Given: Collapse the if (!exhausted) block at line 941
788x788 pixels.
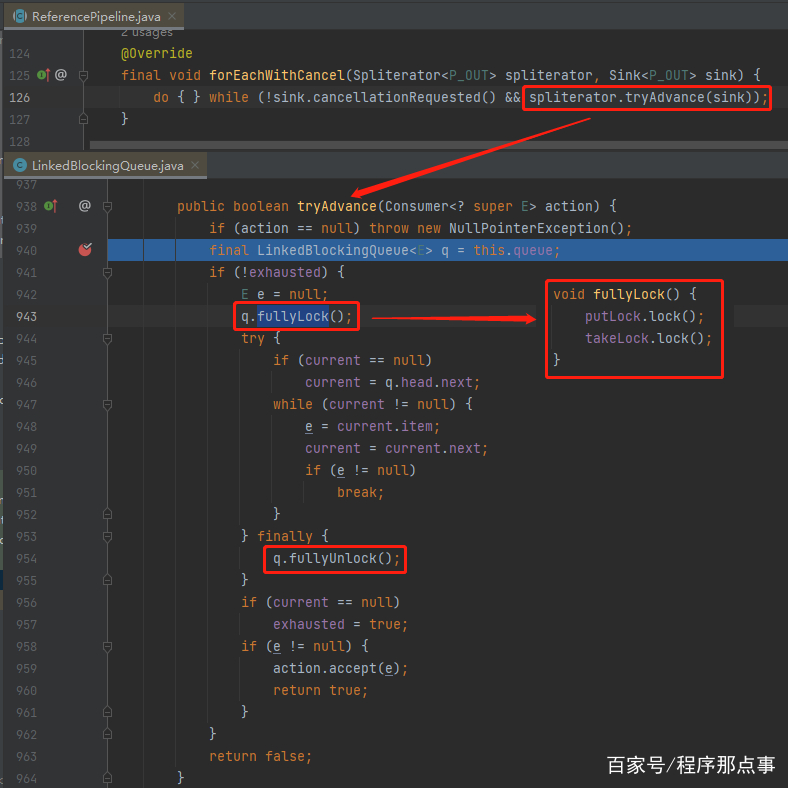Looking at the screenshot, I should point(107,272).
